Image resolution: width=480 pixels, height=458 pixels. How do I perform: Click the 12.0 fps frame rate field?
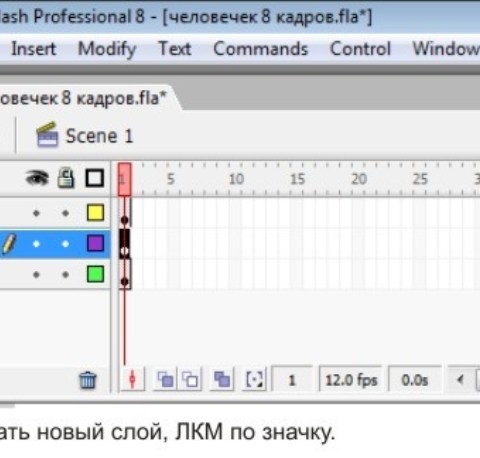point(351,380)
